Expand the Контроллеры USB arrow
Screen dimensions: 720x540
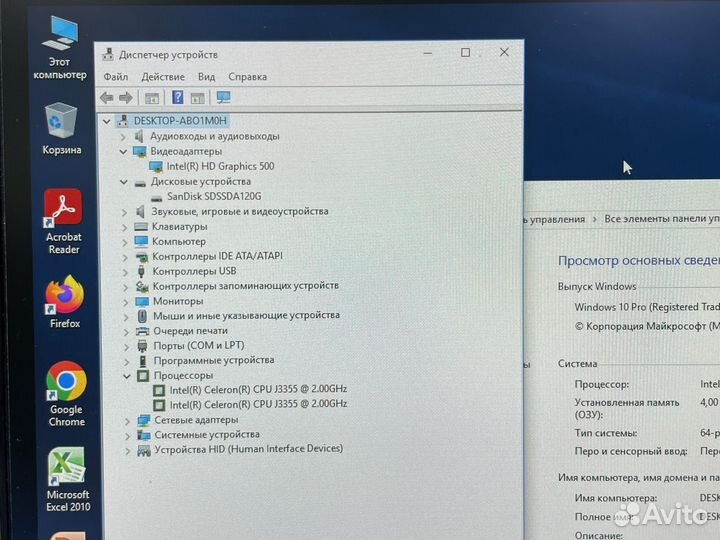tap(125, 272)
